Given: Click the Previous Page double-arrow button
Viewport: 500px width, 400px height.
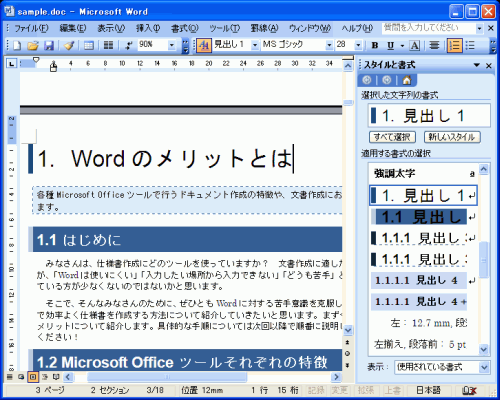Looking at the screenshot, I should click(347, 342).
